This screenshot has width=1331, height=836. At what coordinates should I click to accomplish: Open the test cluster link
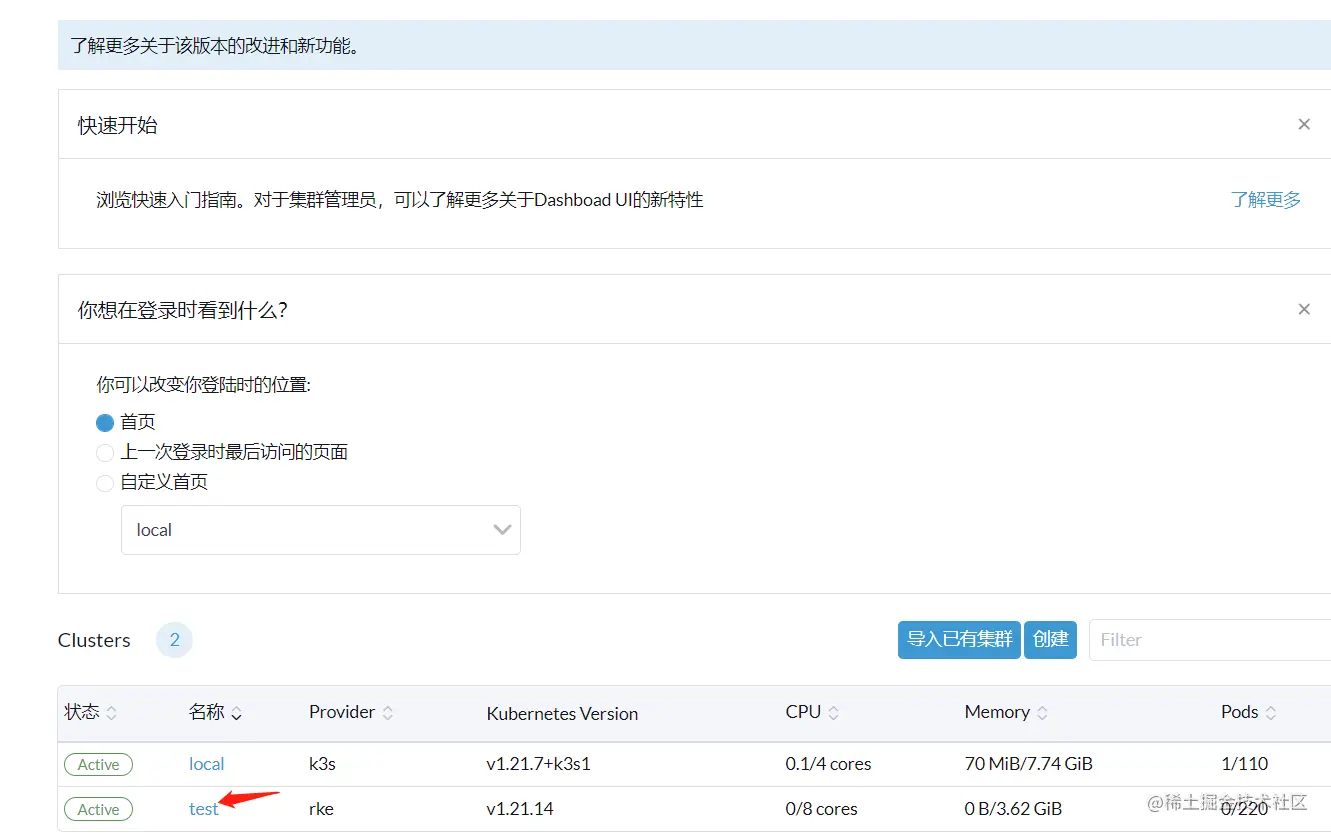point(203,809)
